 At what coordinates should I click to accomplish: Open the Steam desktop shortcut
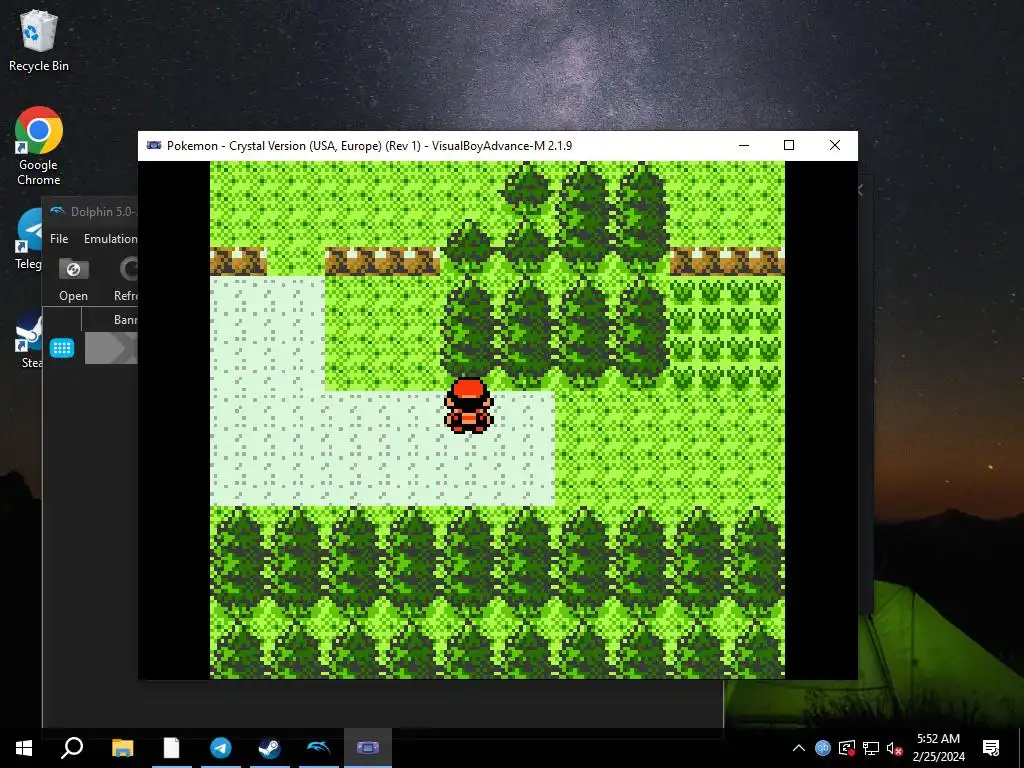pos(30,340)
